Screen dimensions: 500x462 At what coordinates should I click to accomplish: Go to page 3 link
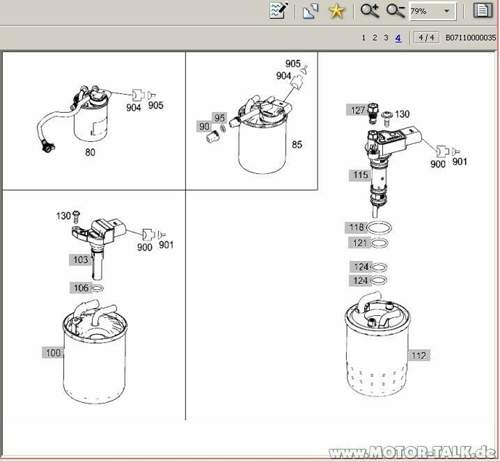(x=386, y=38)
